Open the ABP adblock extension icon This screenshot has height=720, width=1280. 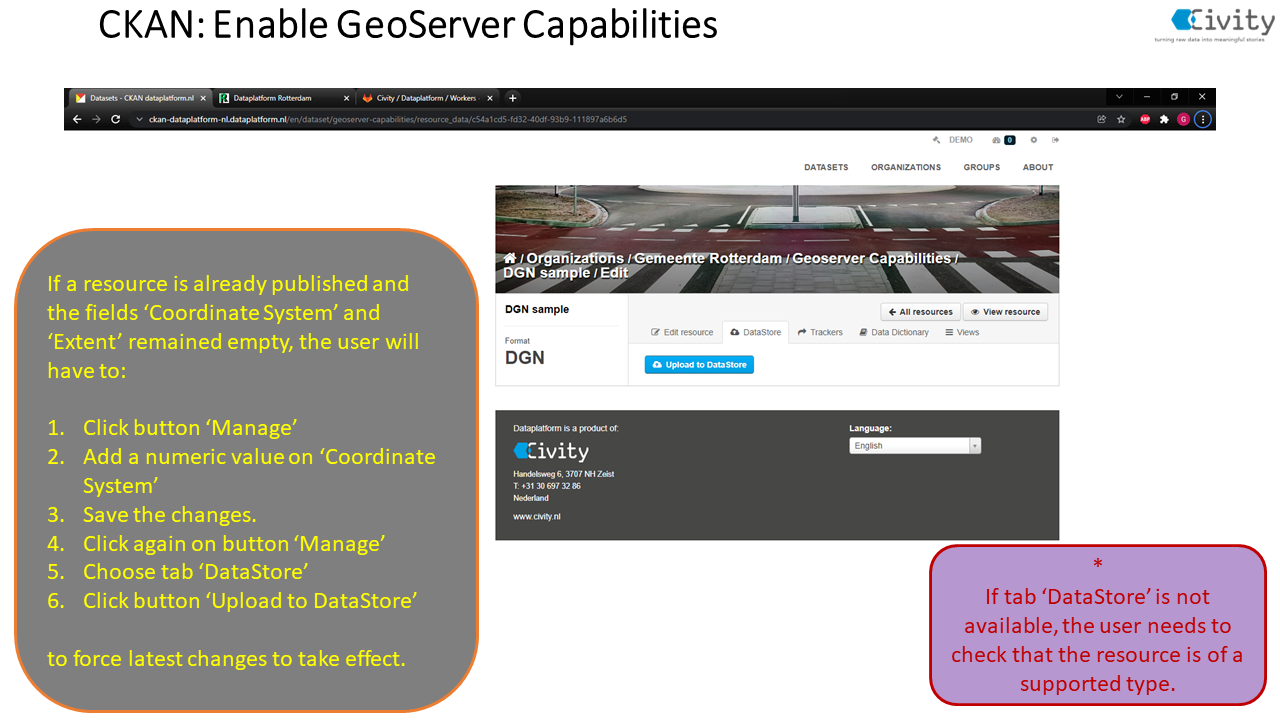point(1145,119)
